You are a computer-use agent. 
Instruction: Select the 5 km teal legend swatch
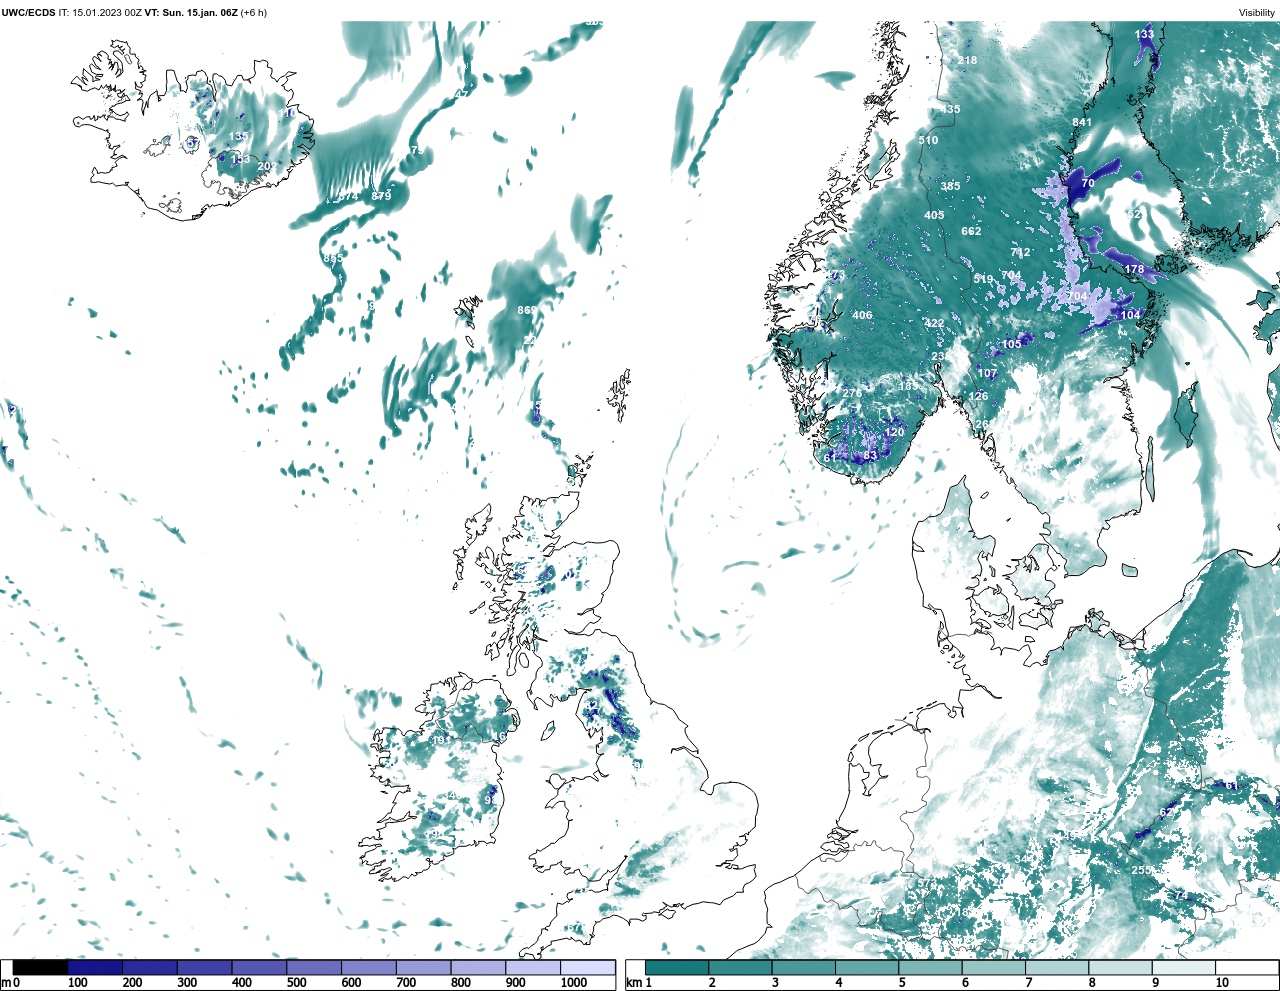(930, 967)
